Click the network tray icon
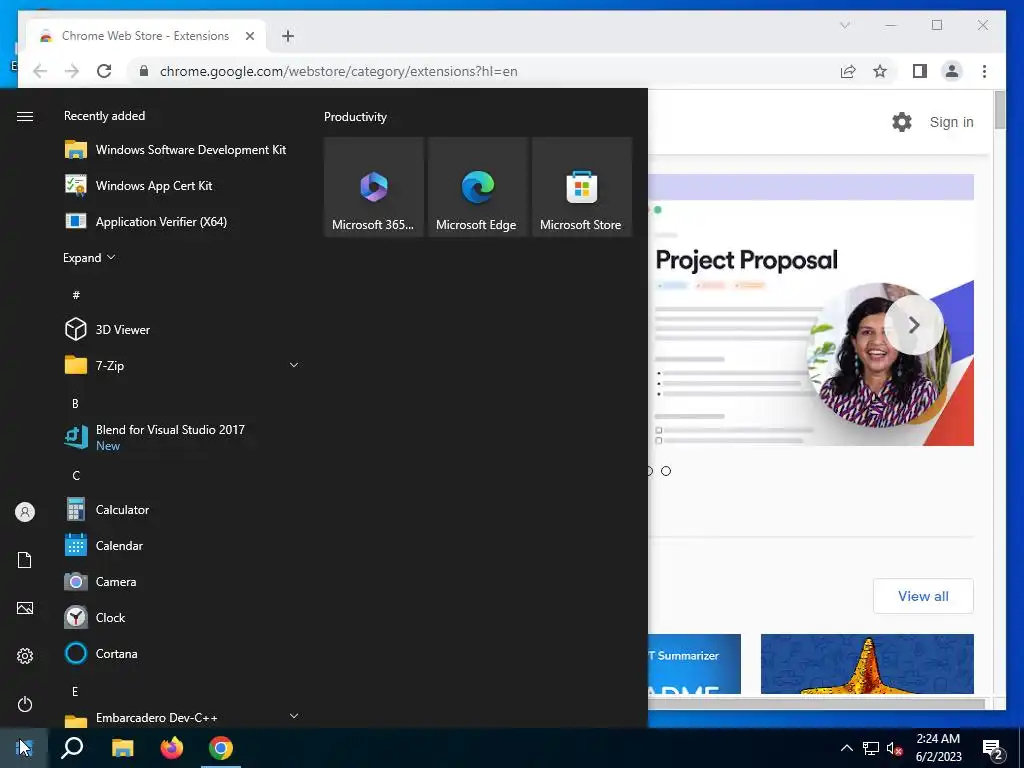The width and height of the screenshot is (1024, 768). point(871,748)
